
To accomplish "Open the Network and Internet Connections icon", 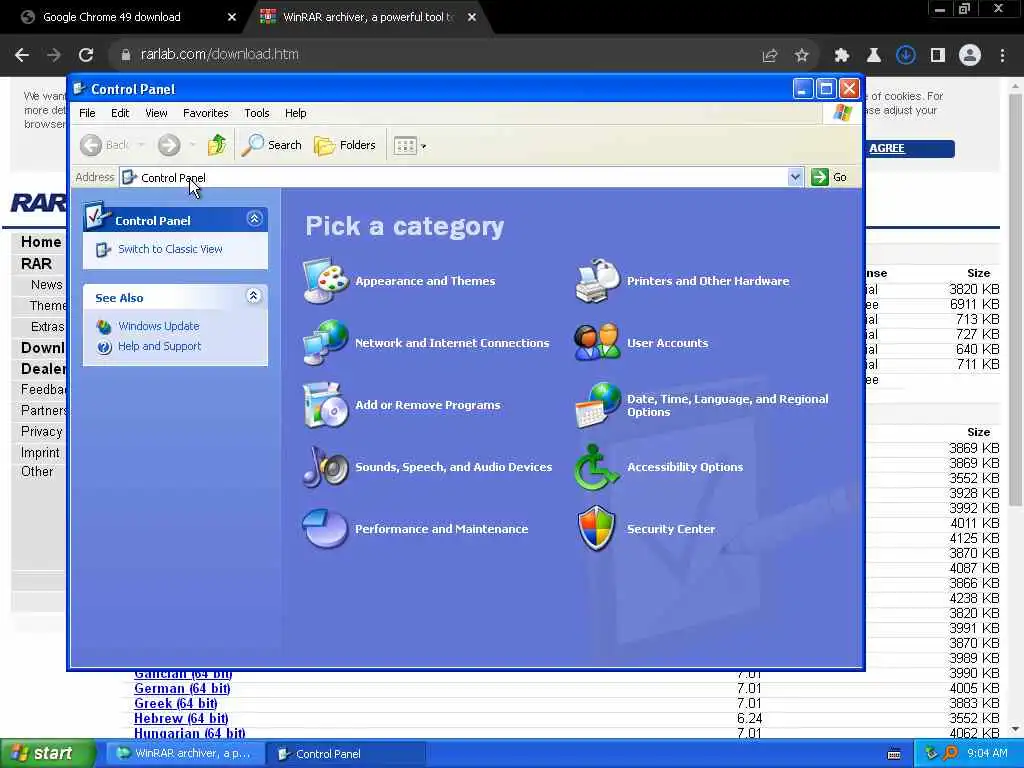I will (x=325, y=342).
